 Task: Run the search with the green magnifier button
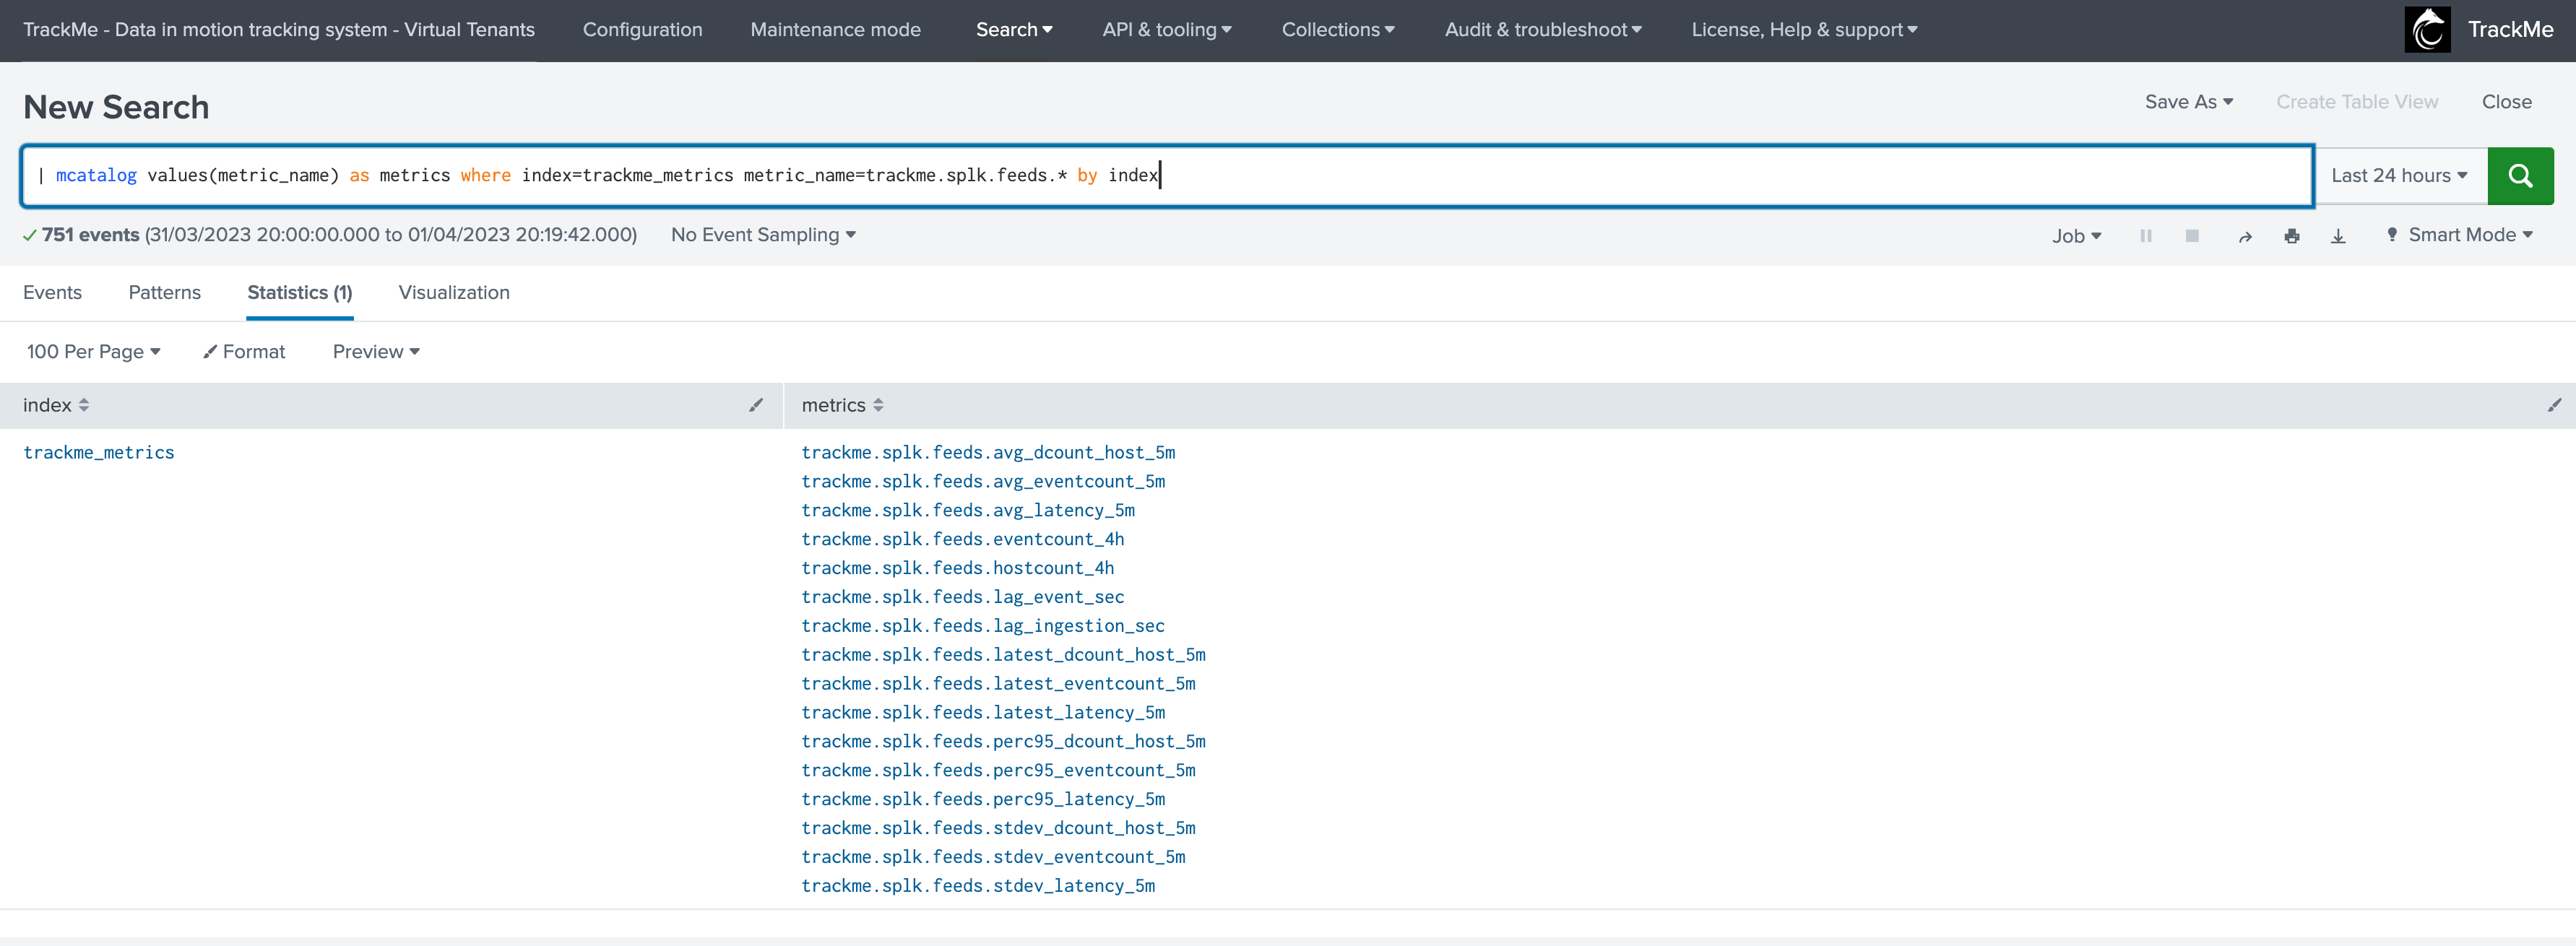coord(2520,176)
